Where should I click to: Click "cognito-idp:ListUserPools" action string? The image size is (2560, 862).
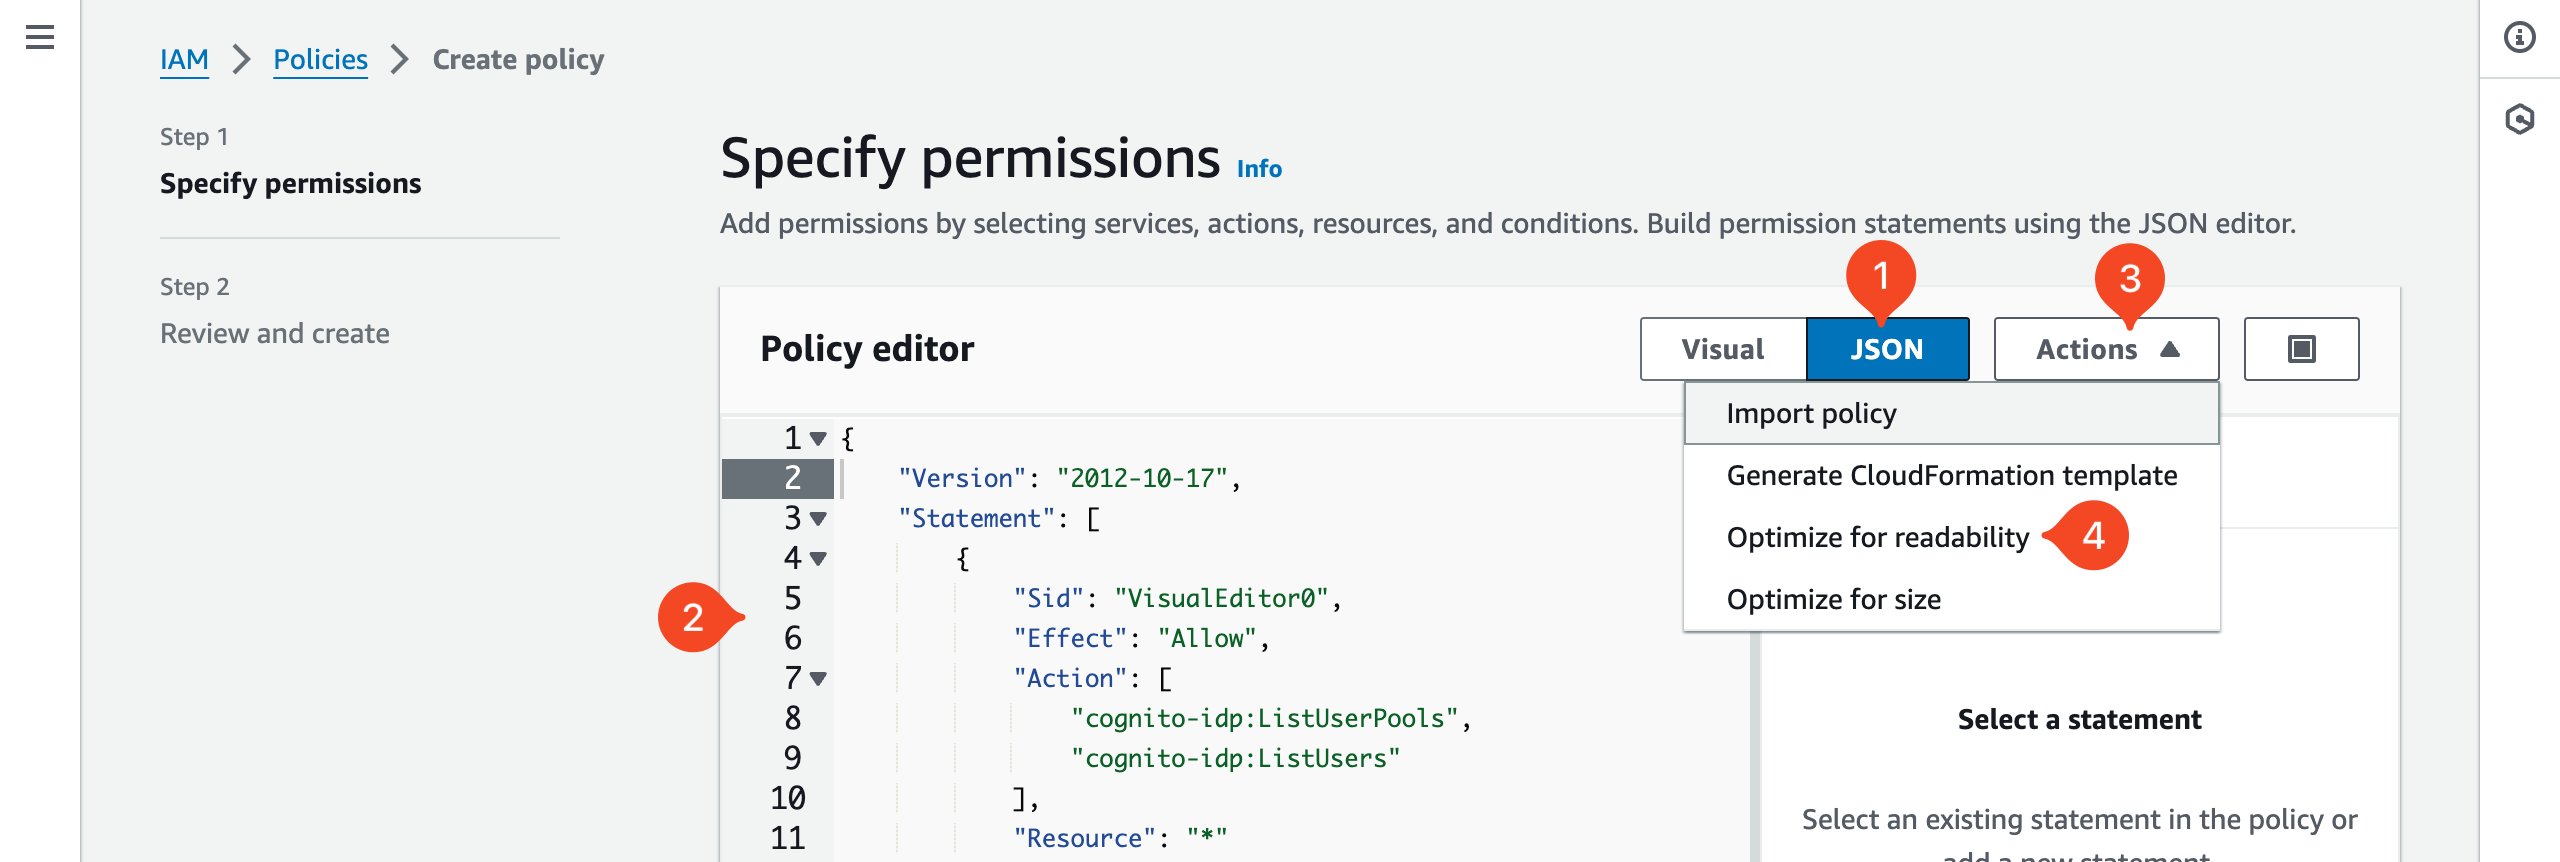coord(1265,719)
